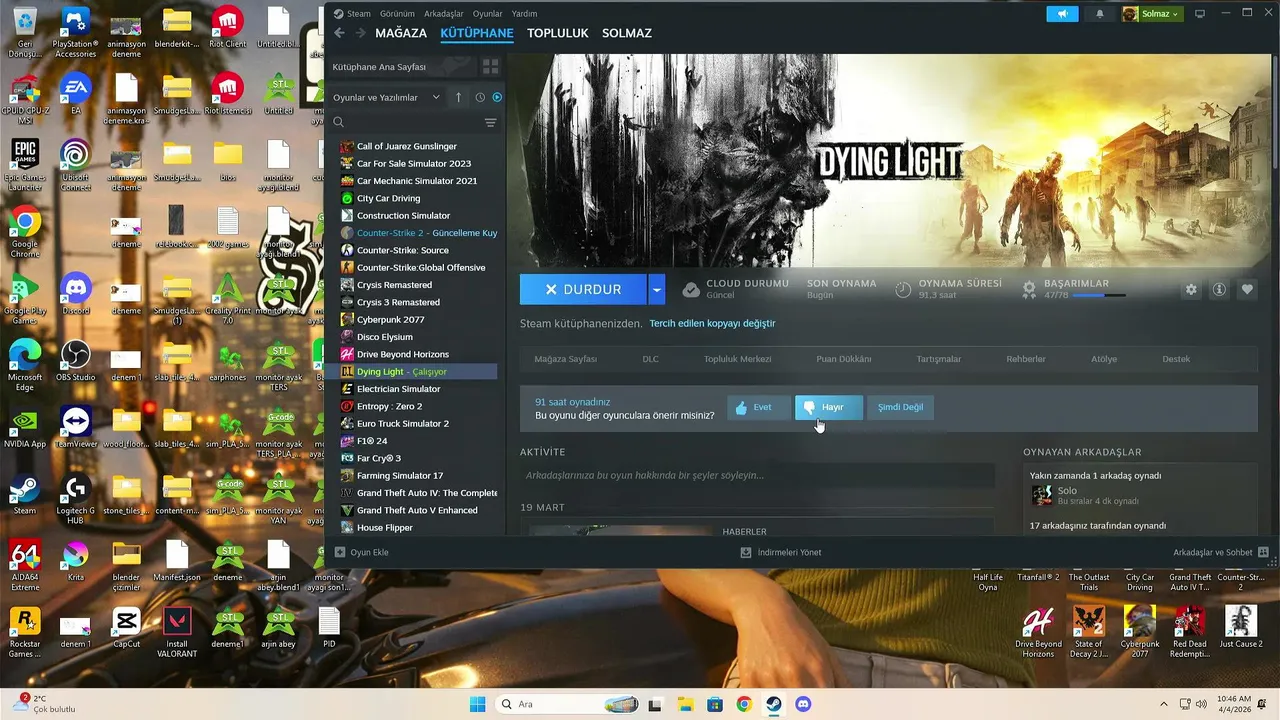Go back with the Steam back arrow
Image resolution: width=1280 pixels, height=720 pixels.
(339, 33)
